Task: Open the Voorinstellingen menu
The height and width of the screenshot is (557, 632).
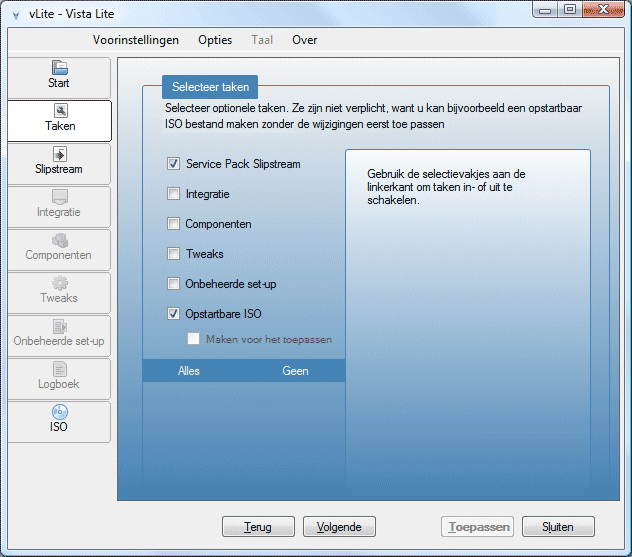Action: click(x=136, y=40)
